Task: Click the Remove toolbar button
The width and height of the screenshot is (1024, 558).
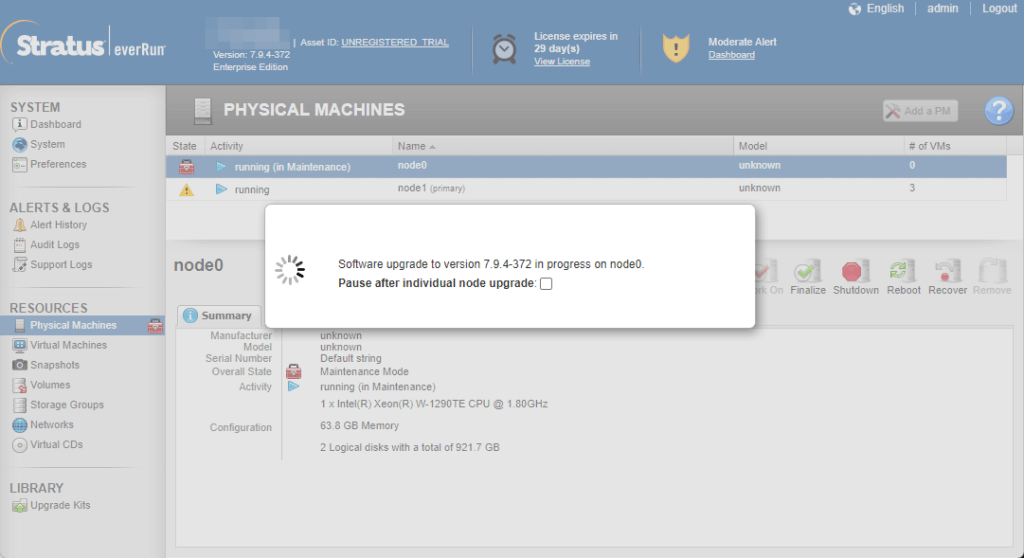Action: [992, 278]
